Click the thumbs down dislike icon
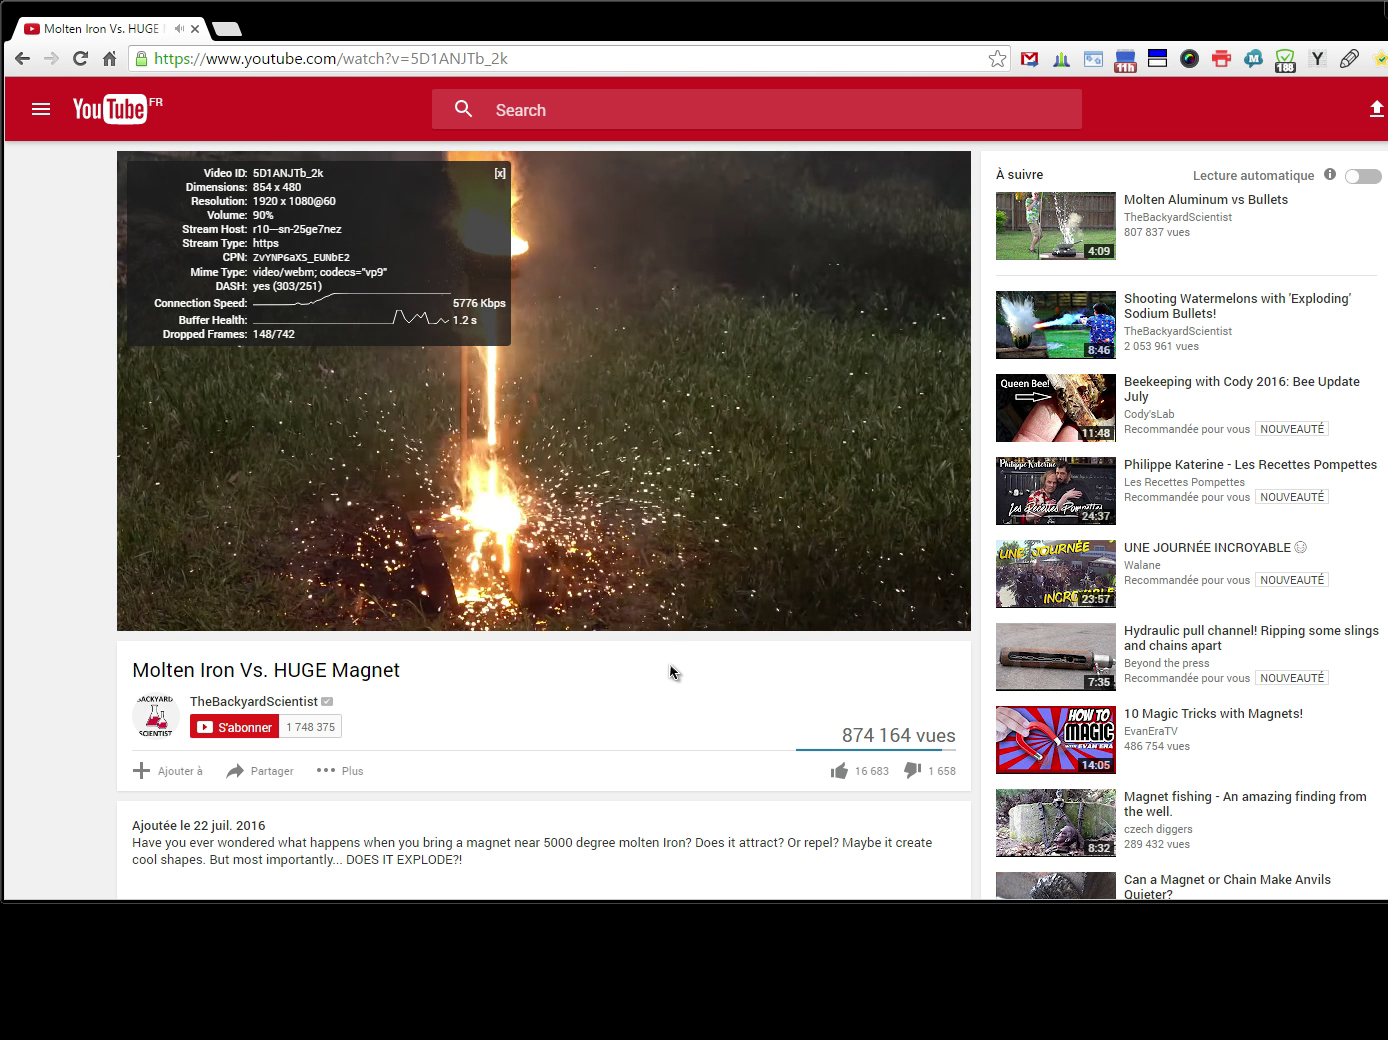The image size is (1388, 1040). coord(912,770)
